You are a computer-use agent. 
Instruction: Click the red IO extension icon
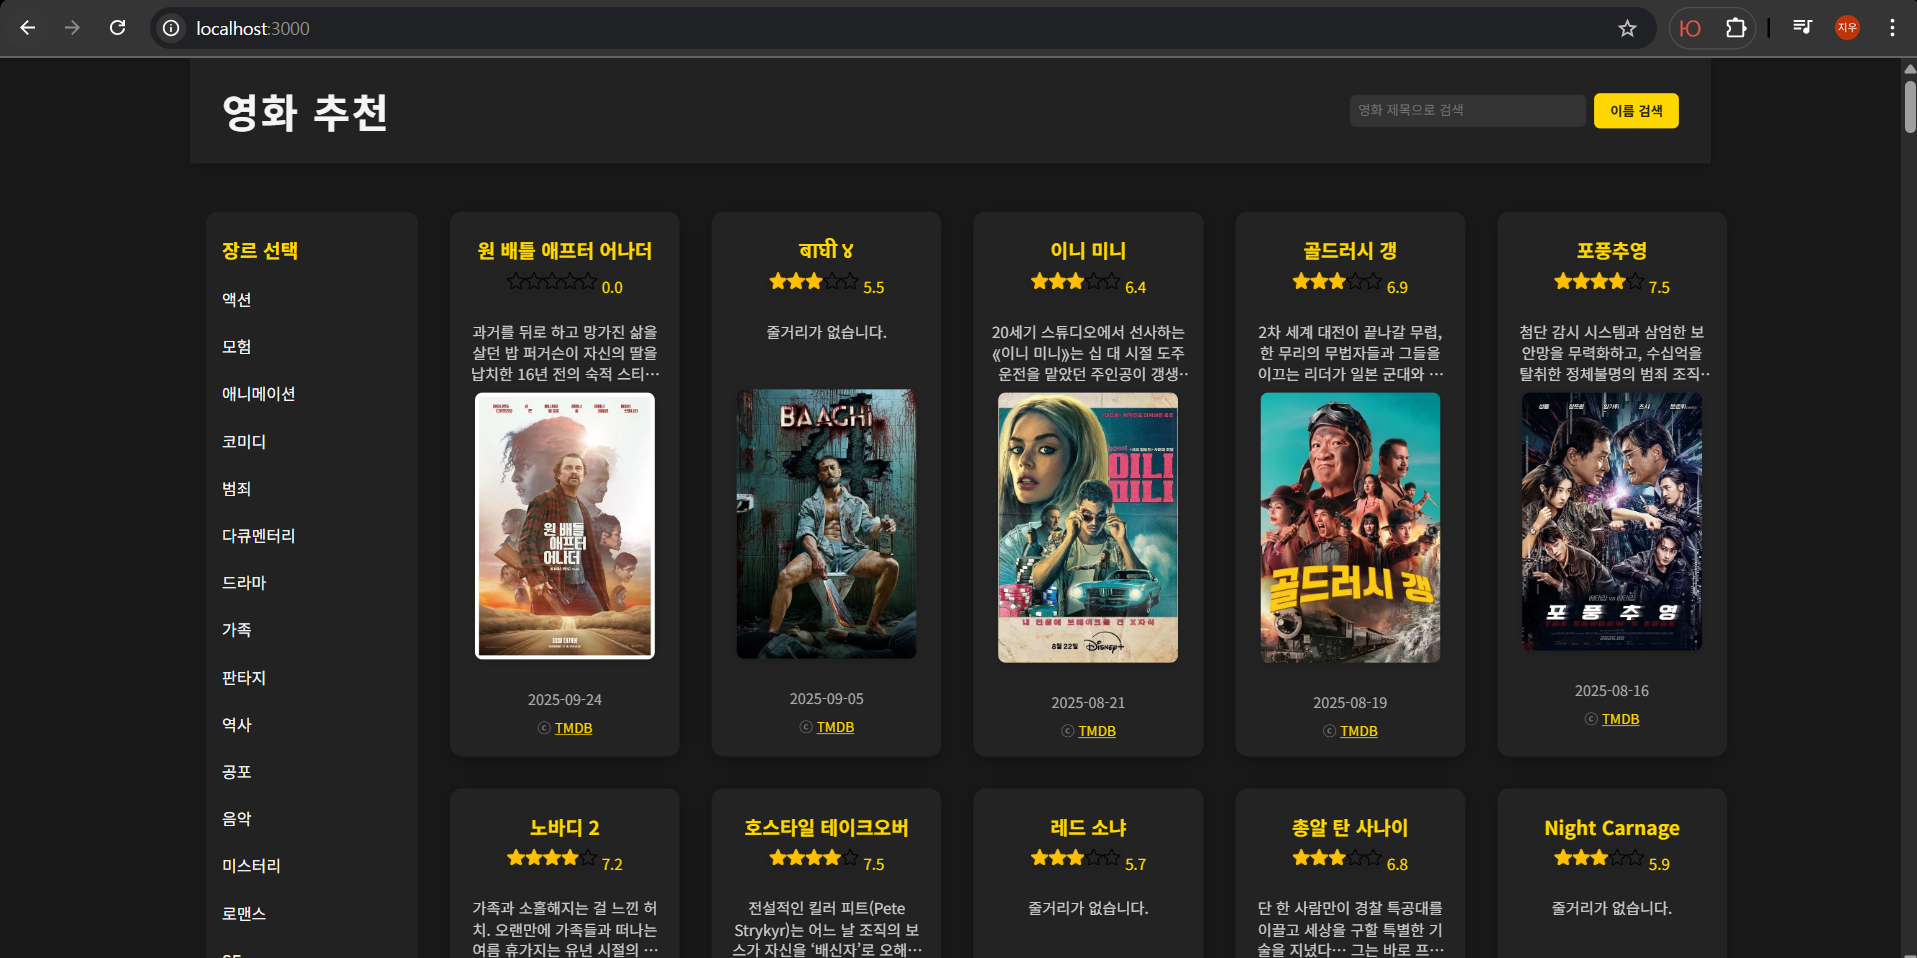[1690, 28]
